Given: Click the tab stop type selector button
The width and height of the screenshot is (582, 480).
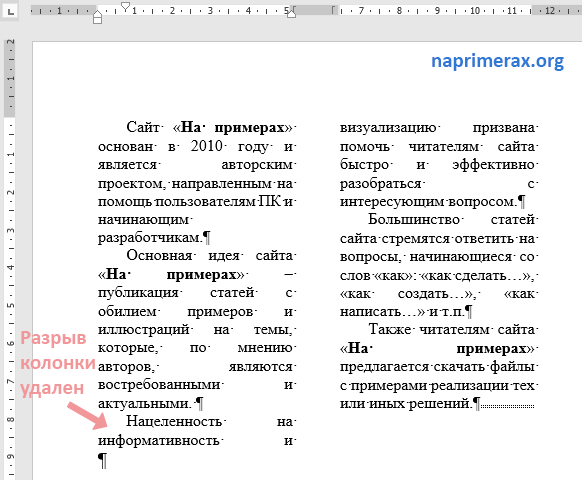Looking at the screenshot, I should pos(11,11).
